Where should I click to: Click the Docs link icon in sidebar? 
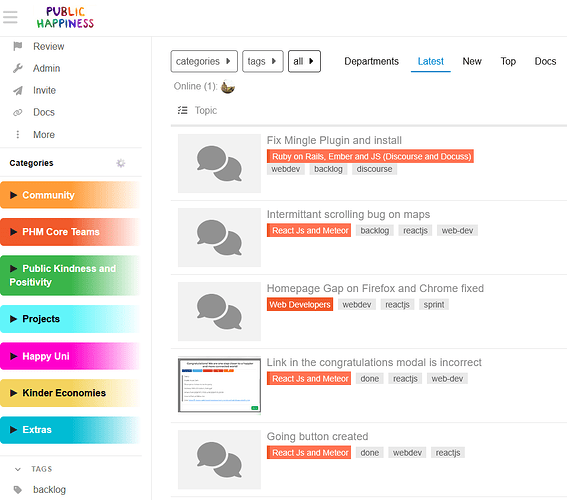click(18, 112)
